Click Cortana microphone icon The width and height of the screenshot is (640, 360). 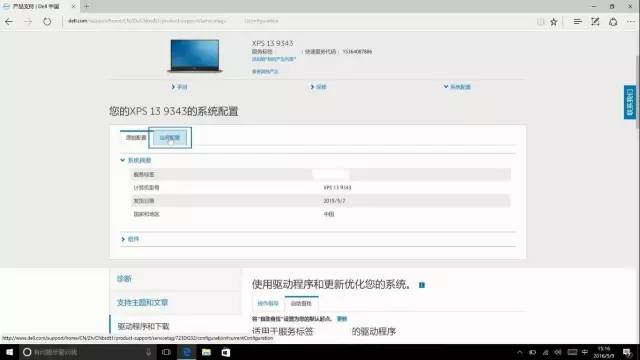[x=148, y=352]
